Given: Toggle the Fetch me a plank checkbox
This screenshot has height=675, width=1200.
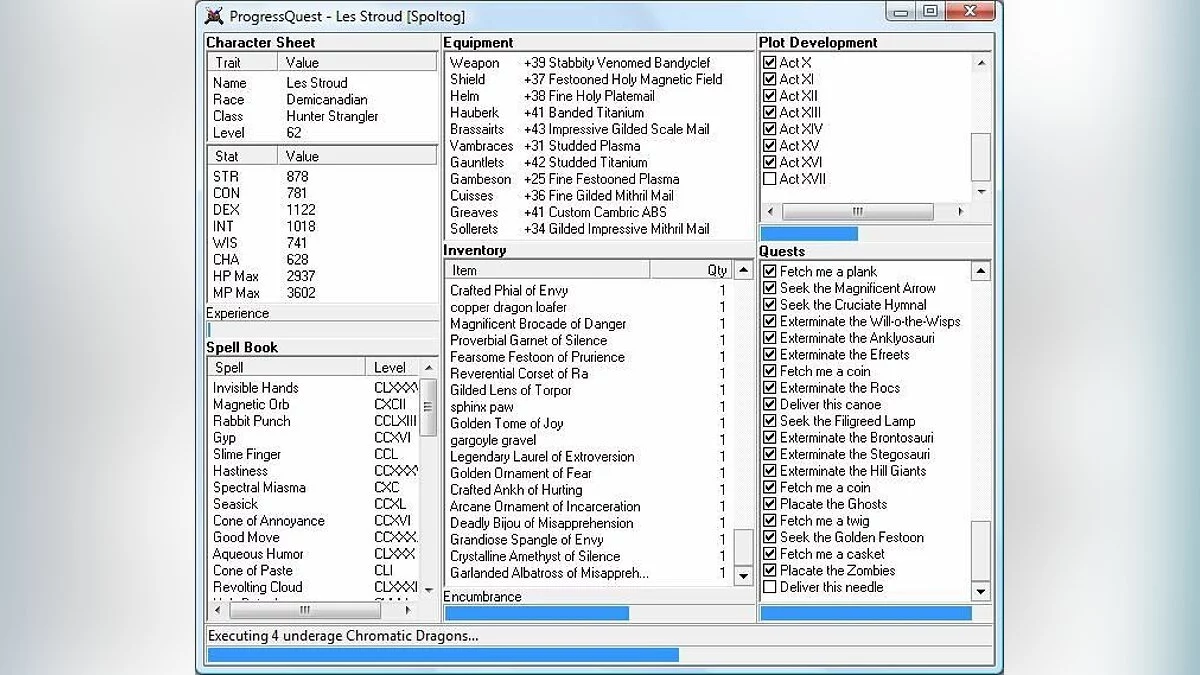Looking at the screenshot, I should (769, 271).
